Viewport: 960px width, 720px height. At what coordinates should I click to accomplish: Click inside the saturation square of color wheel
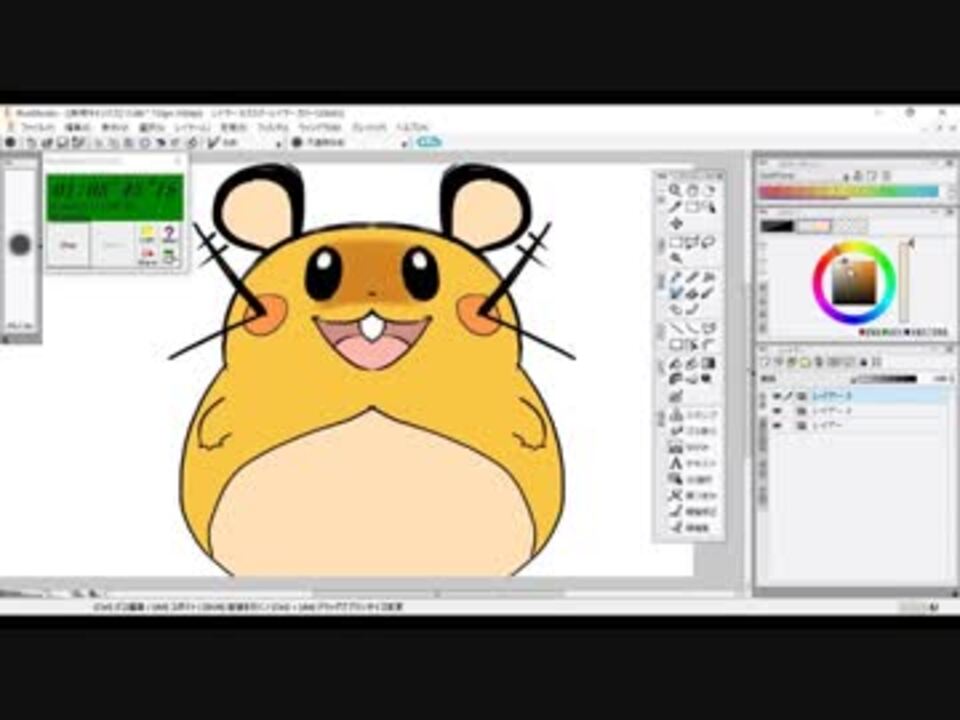point(853,282)
